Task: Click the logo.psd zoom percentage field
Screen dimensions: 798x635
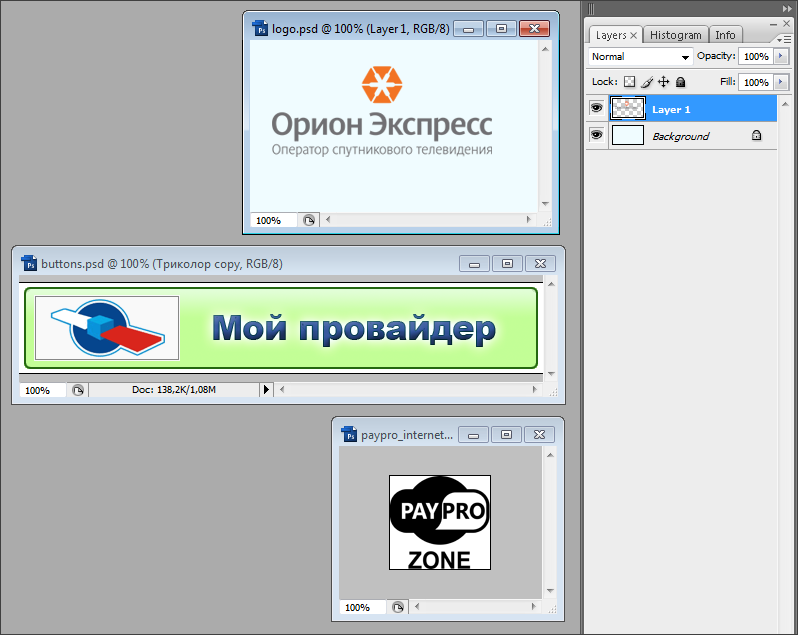Action: click(x=273, y=220)
